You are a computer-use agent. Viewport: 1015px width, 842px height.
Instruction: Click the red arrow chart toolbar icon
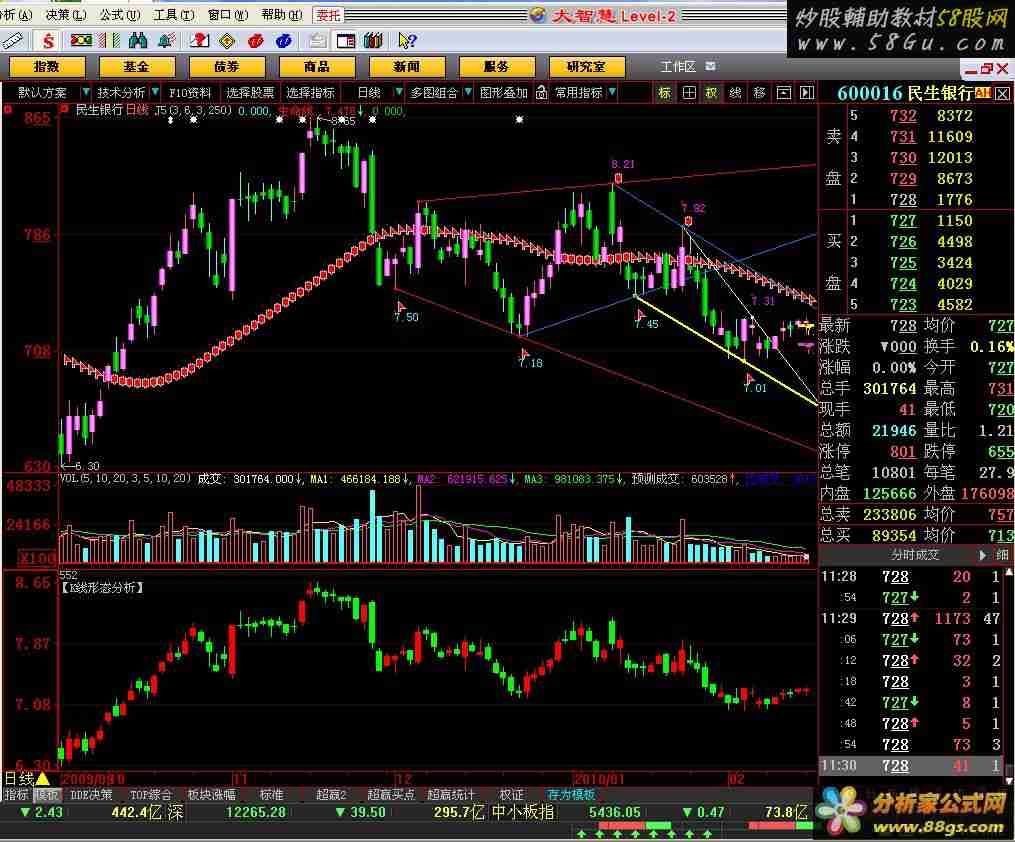point(199,41)
